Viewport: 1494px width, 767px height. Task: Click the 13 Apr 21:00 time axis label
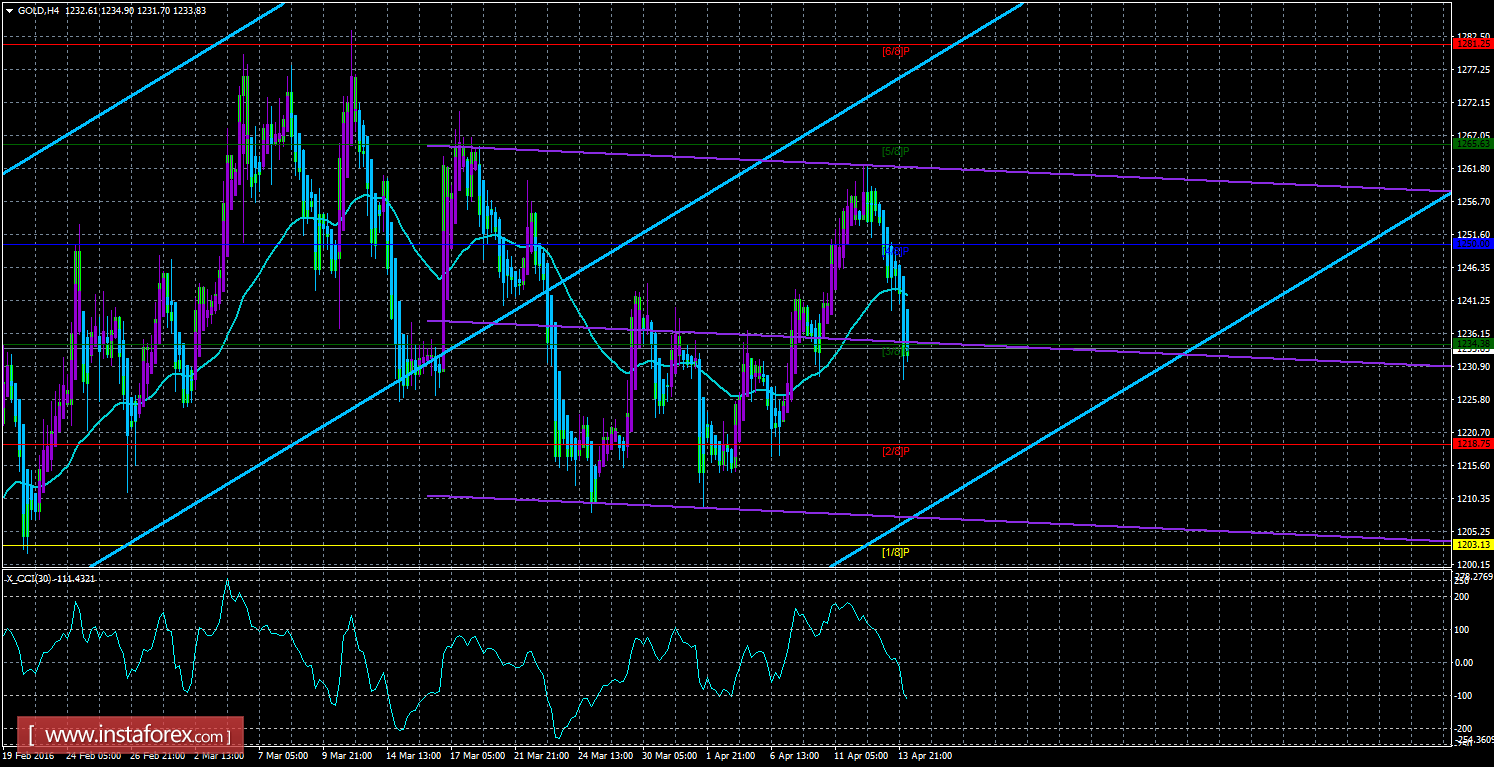point(927,756)
